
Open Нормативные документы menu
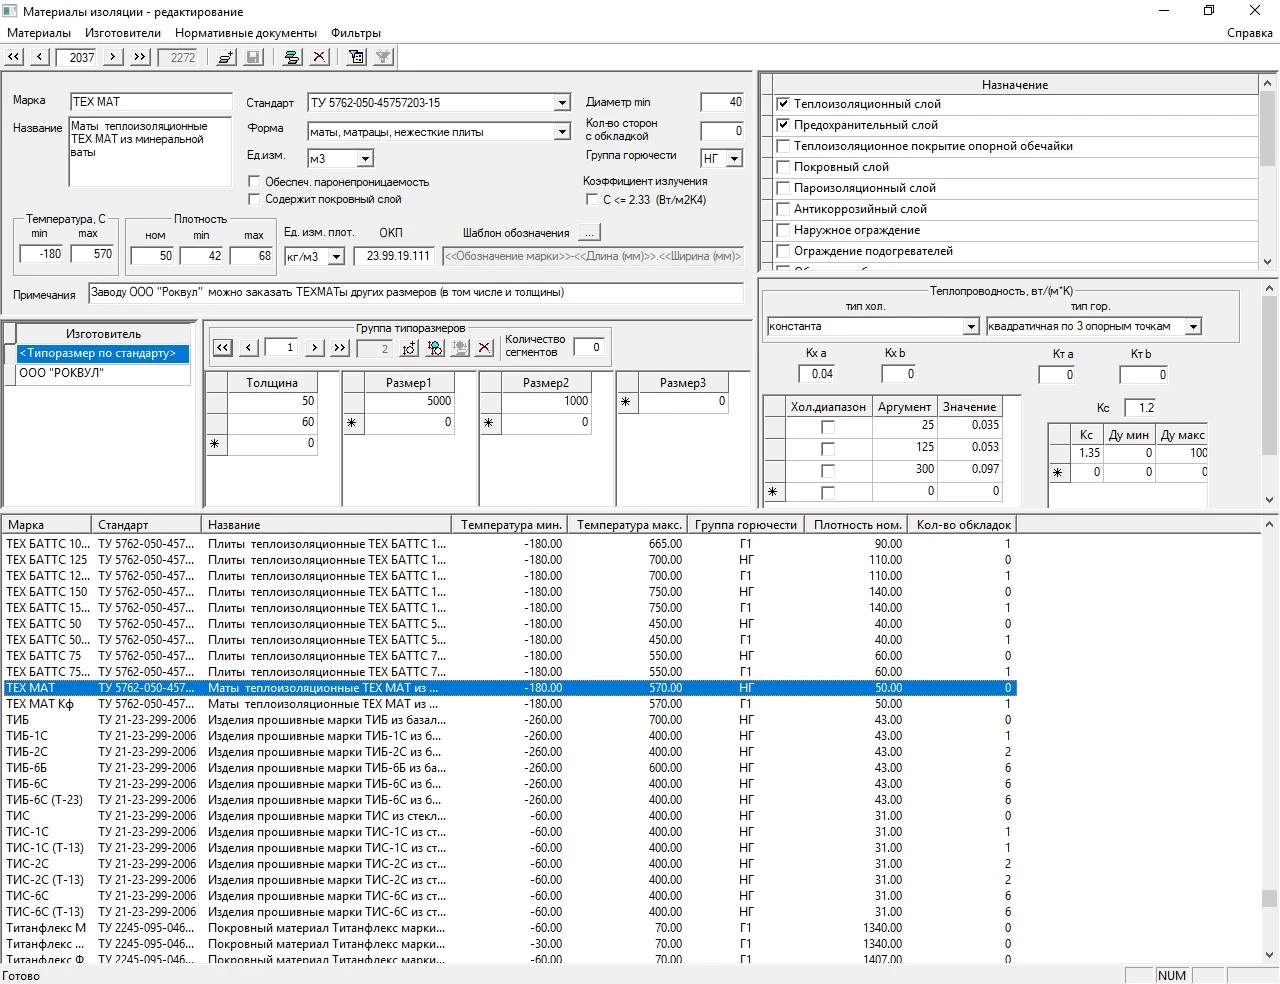click(246, 33)
